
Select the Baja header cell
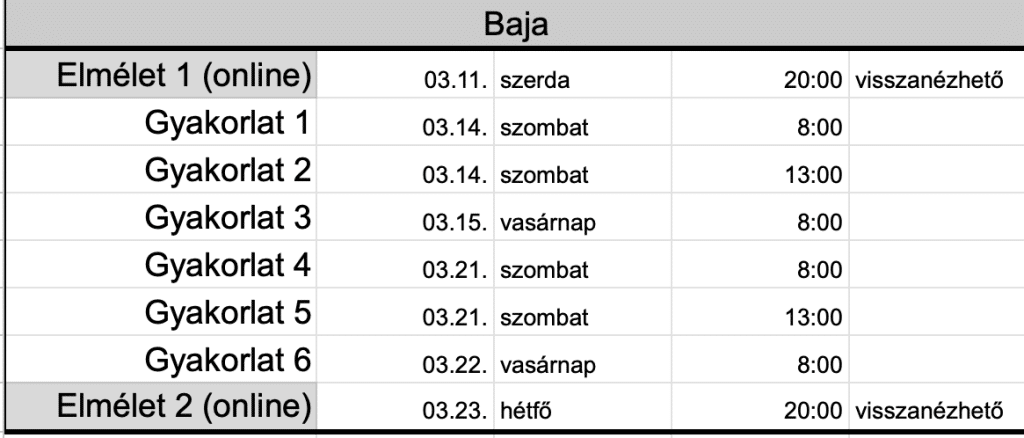click(514, 22)
